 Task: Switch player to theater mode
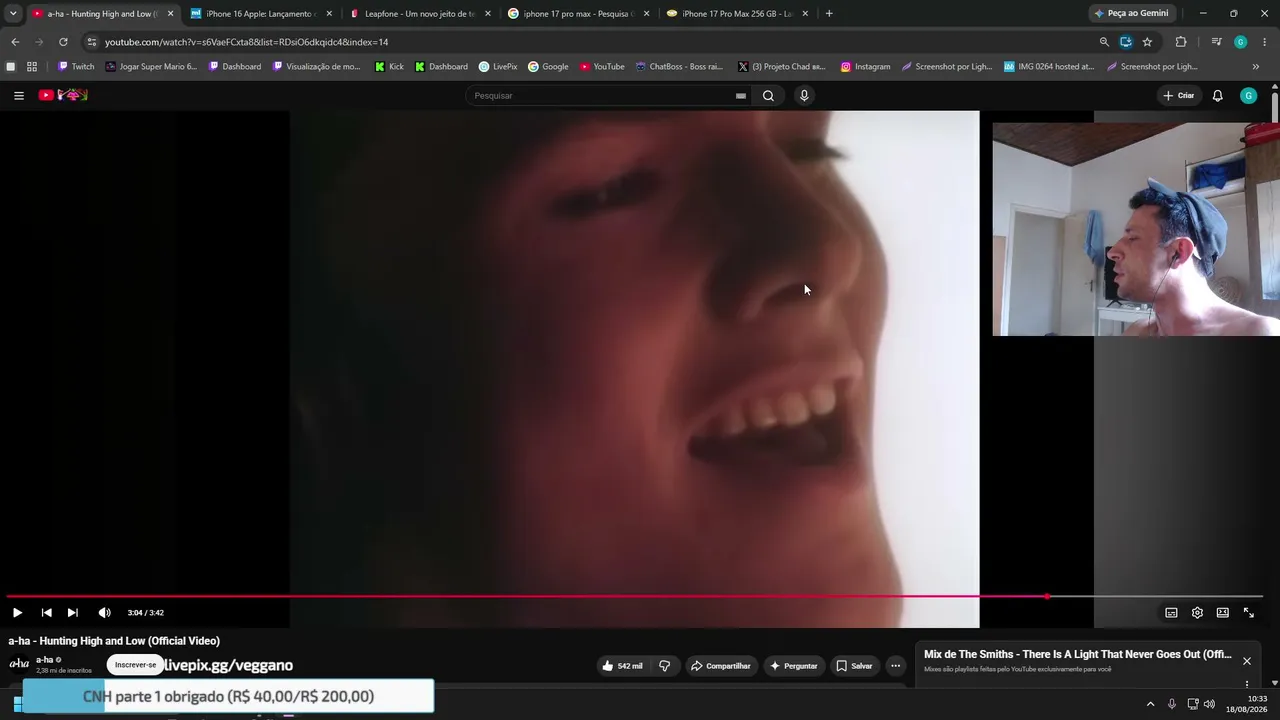point(1222,613)
